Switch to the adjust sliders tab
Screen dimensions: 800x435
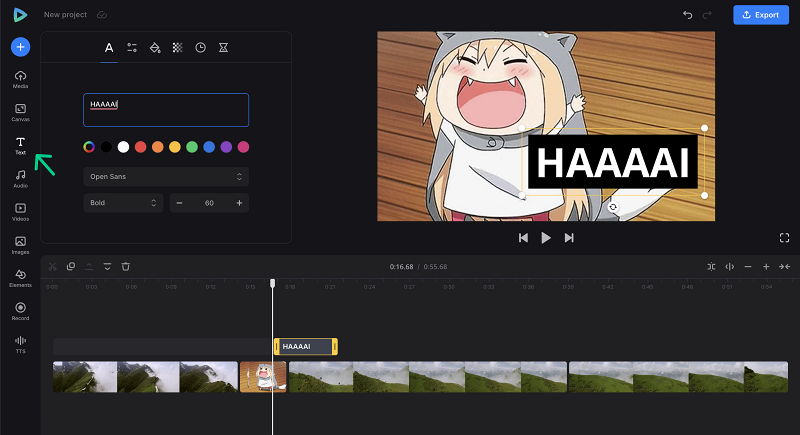[x=132, y=48]
